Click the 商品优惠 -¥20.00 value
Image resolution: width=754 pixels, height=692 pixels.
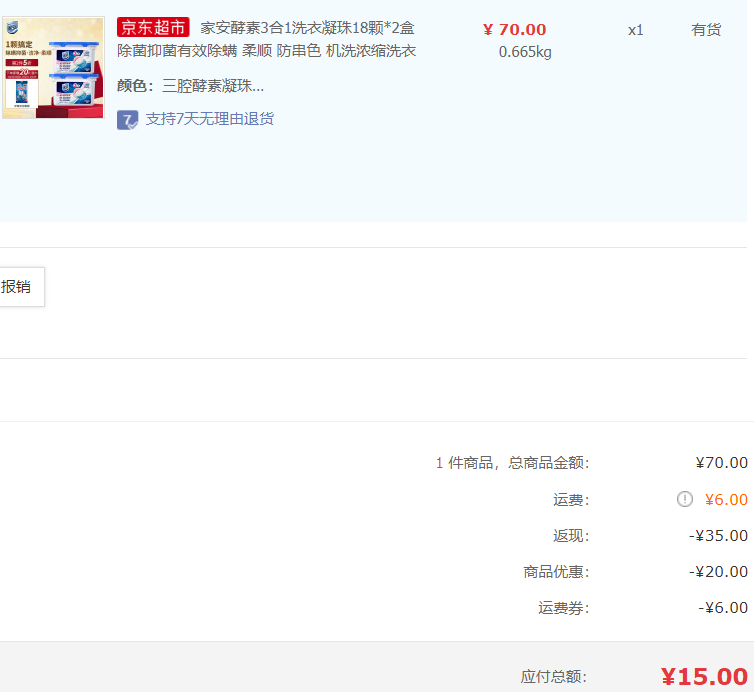point(718,572)
